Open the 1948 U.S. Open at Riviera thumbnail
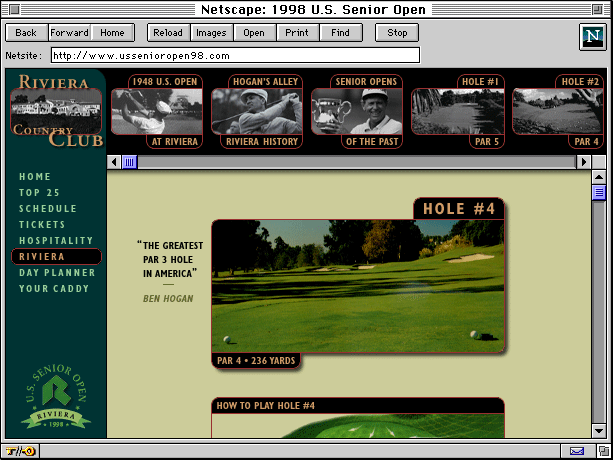The height and width of the screenshot is (460, 613). [x=157, y=111]
